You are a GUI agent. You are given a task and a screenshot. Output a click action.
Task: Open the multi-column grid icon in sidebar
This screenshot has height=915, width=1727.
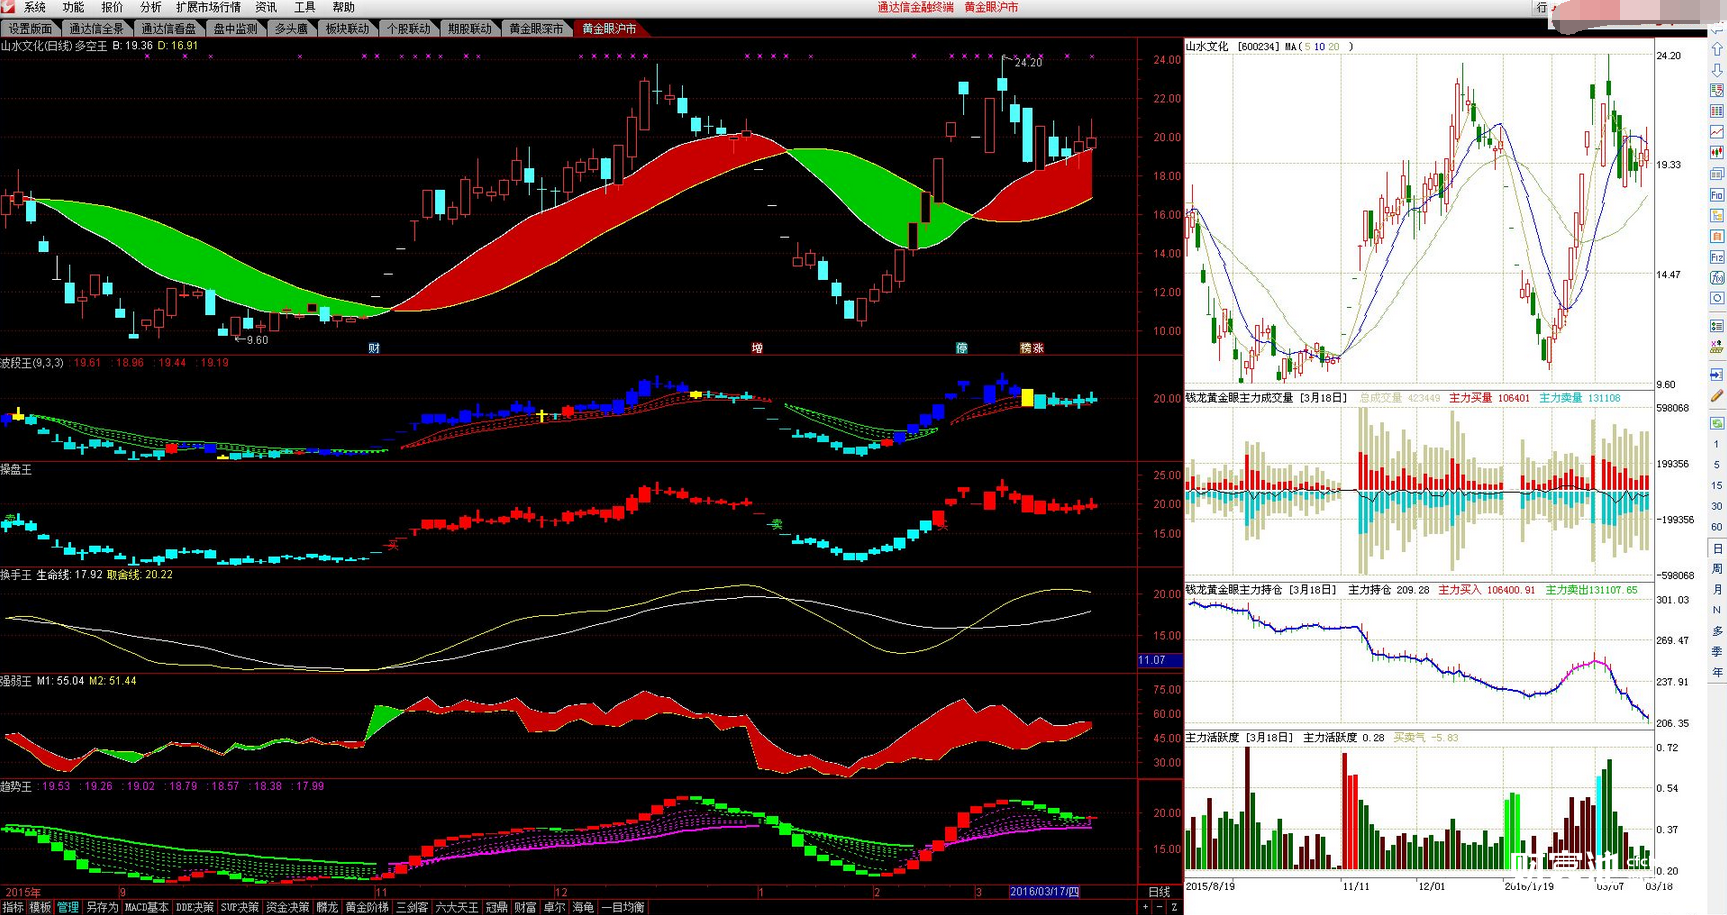[x=1717, y=111]
